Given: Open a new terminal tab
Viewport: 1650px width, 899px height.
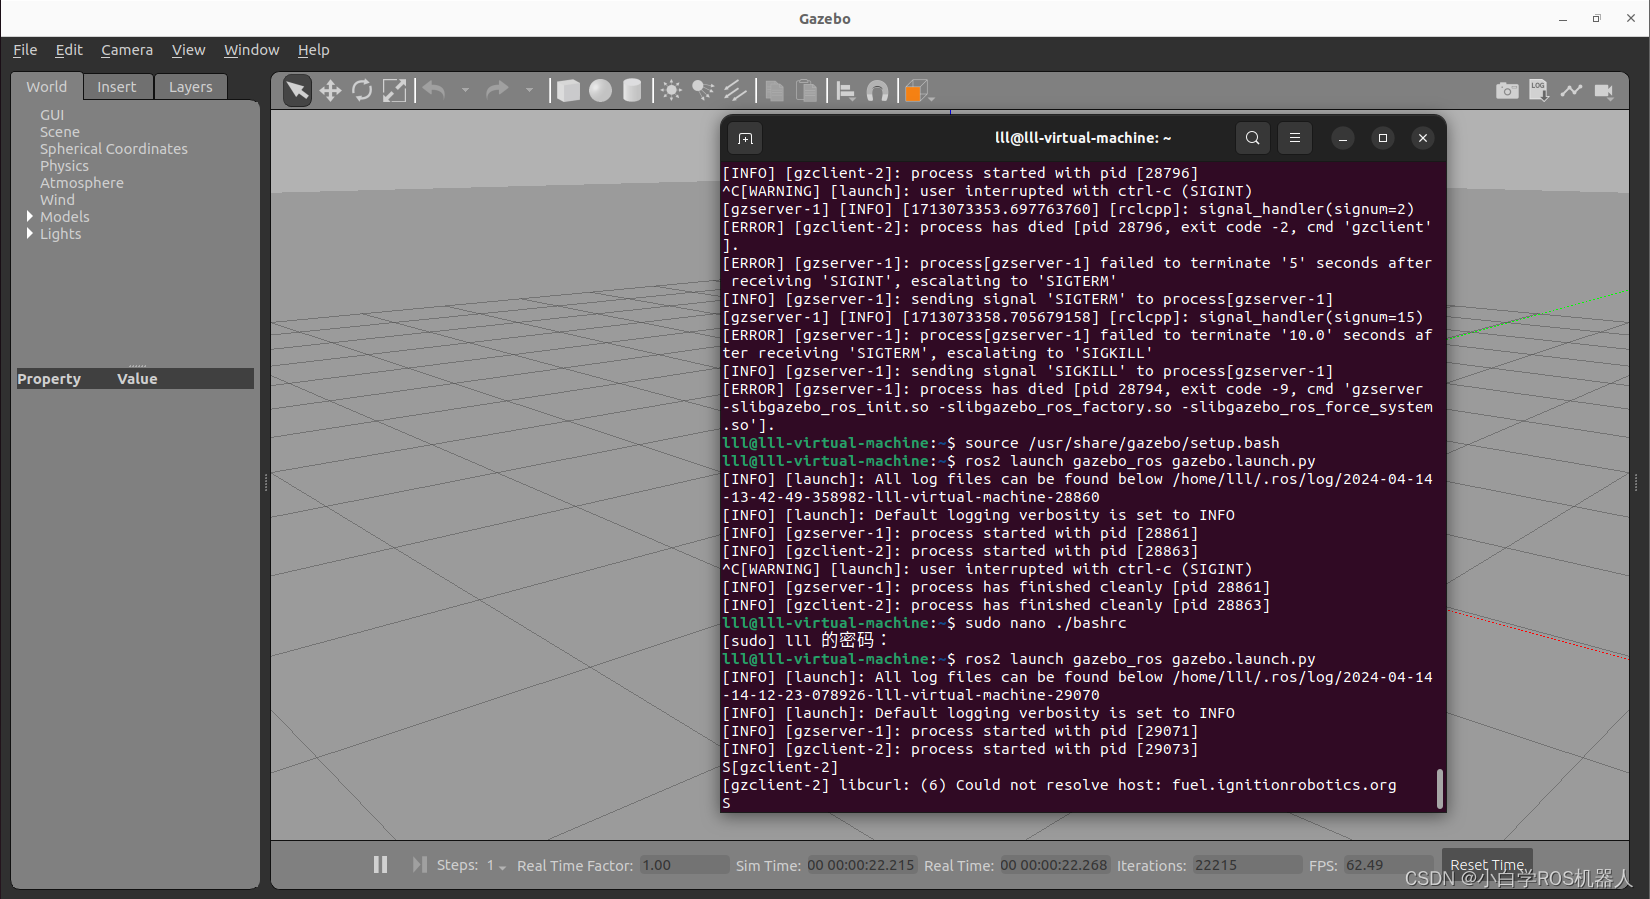Looking at the screenshot, I should tap(746, 138).
